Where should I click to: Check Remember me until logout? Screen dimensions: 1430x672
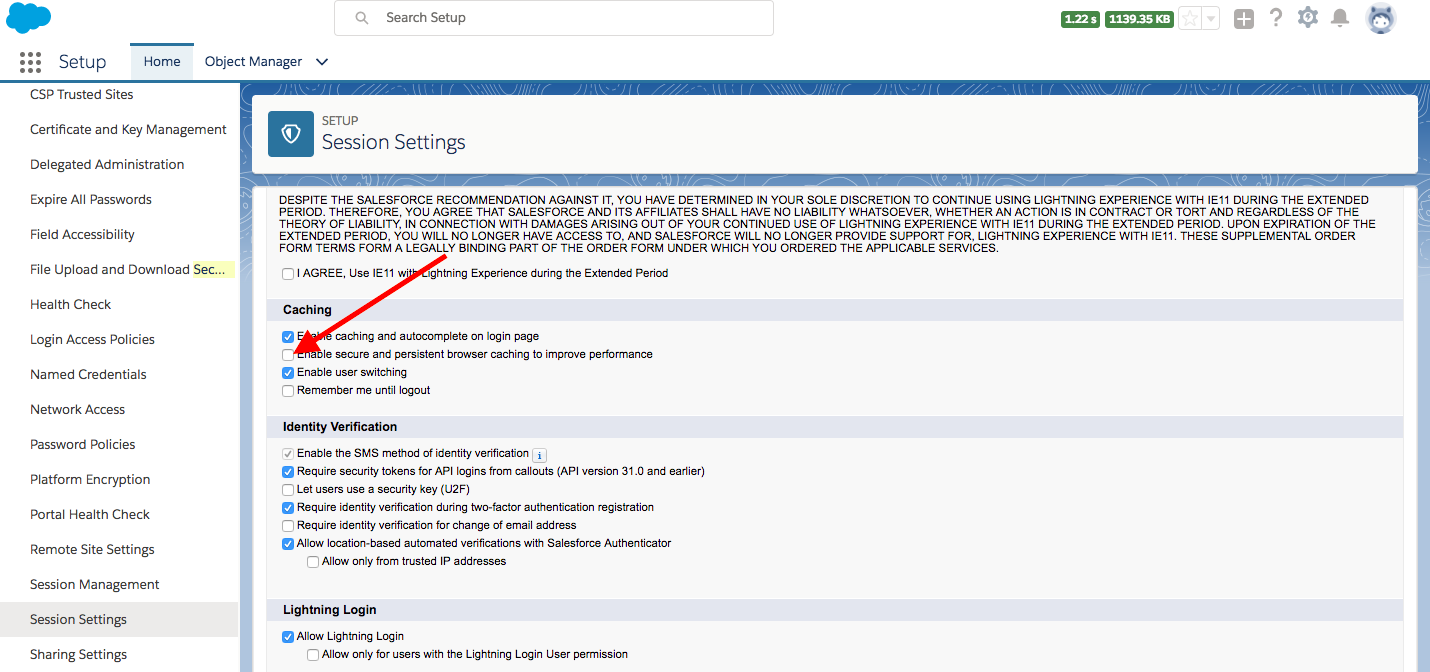(288, 391)
